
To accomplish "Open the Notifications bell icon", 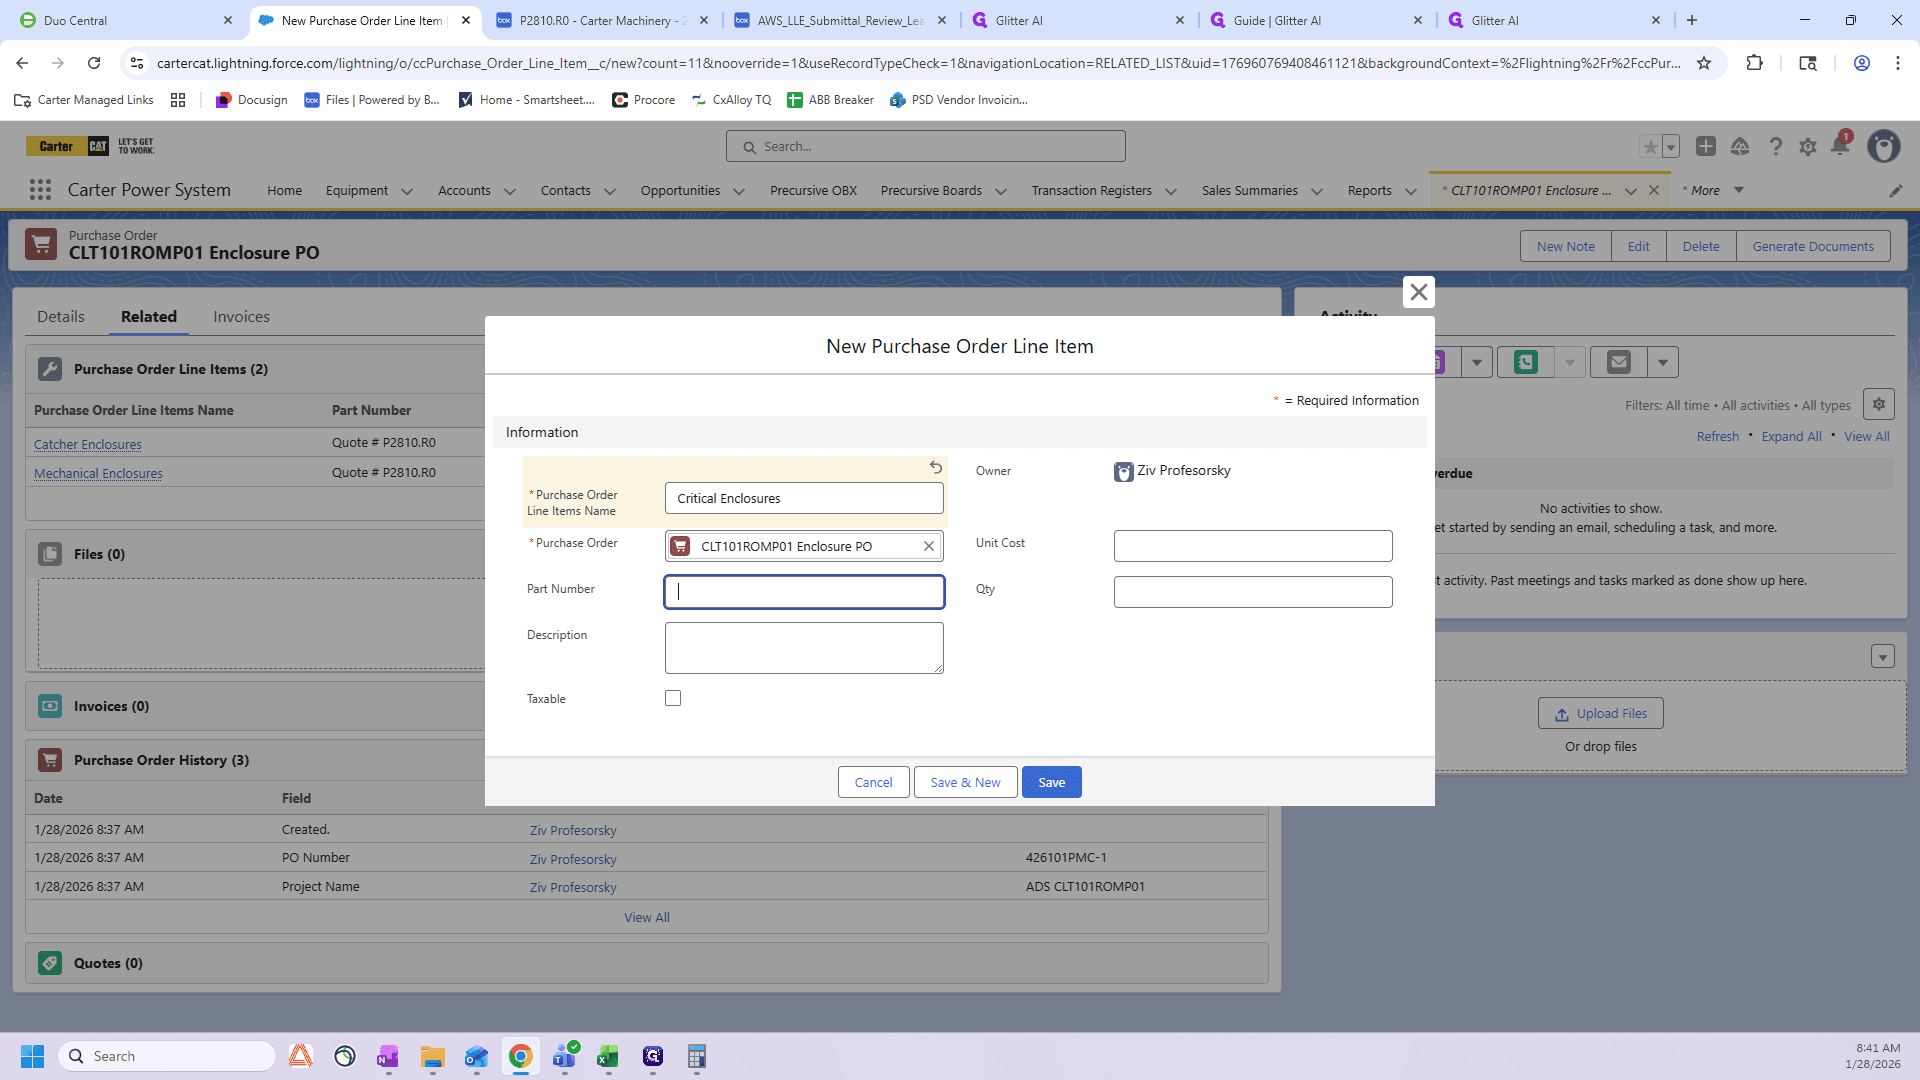I will 1840,146.
